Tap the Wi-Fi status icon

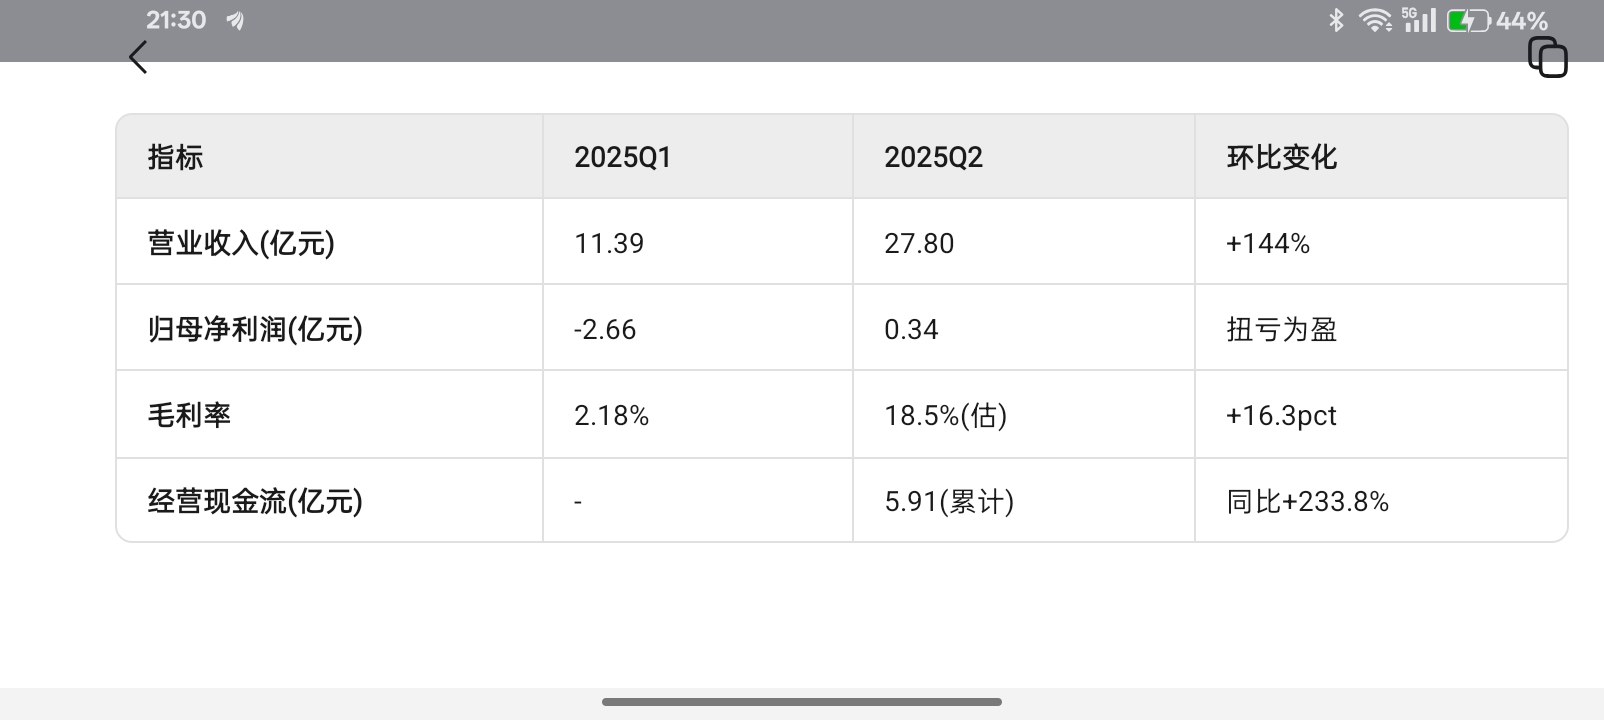point(1376,20)
